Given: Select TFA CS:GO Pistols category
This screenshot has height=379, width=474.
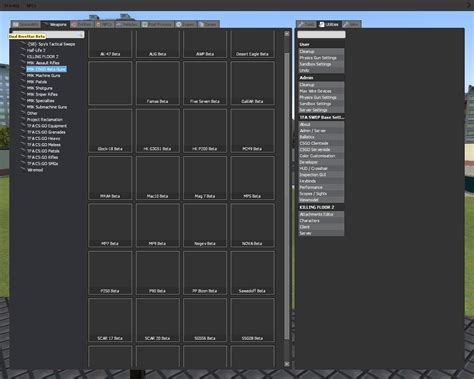Looking at the screenshot, I should (43, 151).
